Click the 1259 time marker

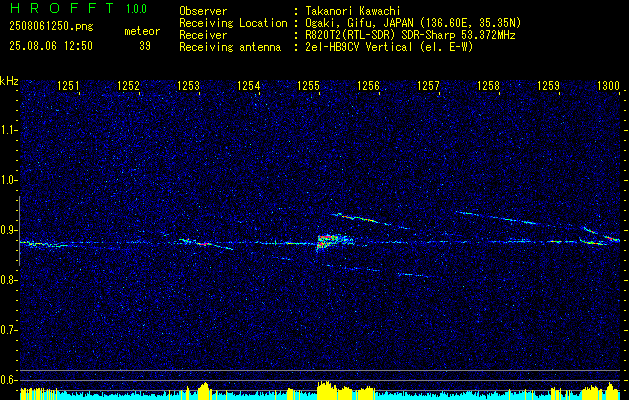pos(548,85)
